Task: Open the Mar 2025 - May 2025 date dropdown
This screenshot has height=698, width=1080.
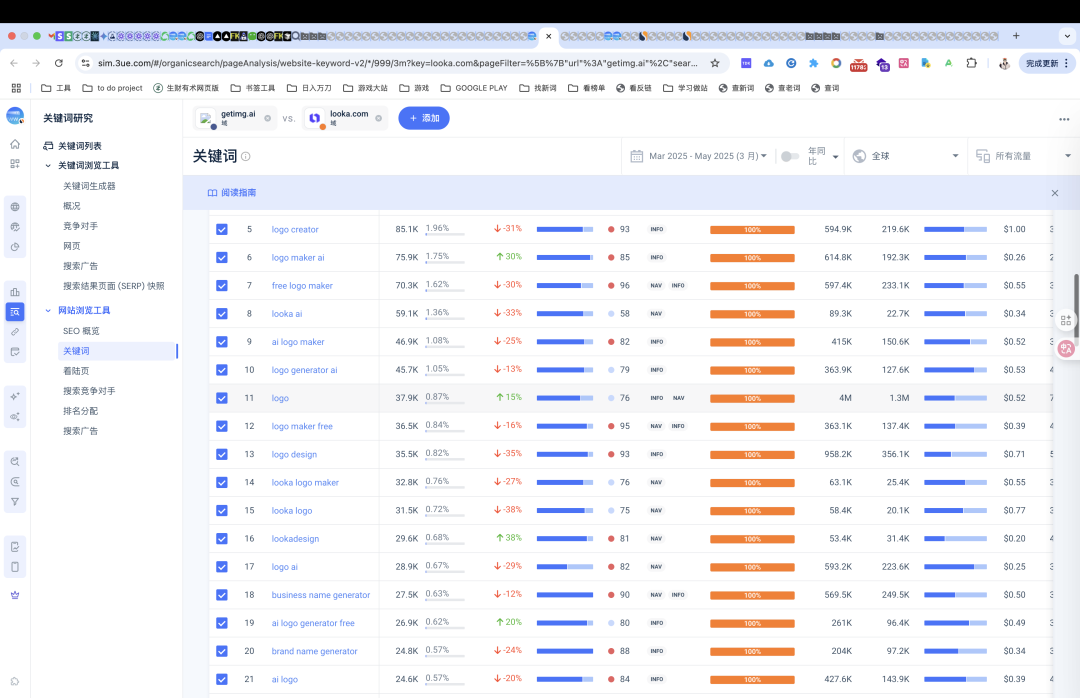Action: (x=707, y=156)
